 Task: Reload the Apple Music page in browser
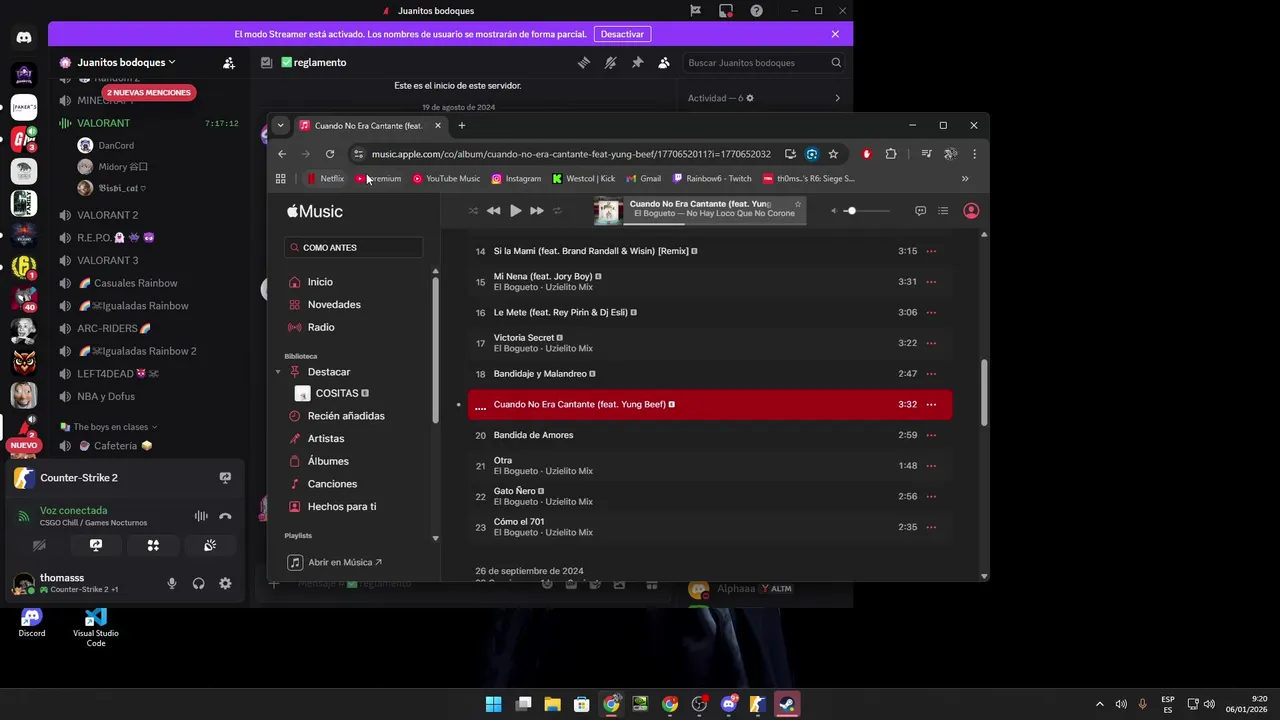(330, 154)
